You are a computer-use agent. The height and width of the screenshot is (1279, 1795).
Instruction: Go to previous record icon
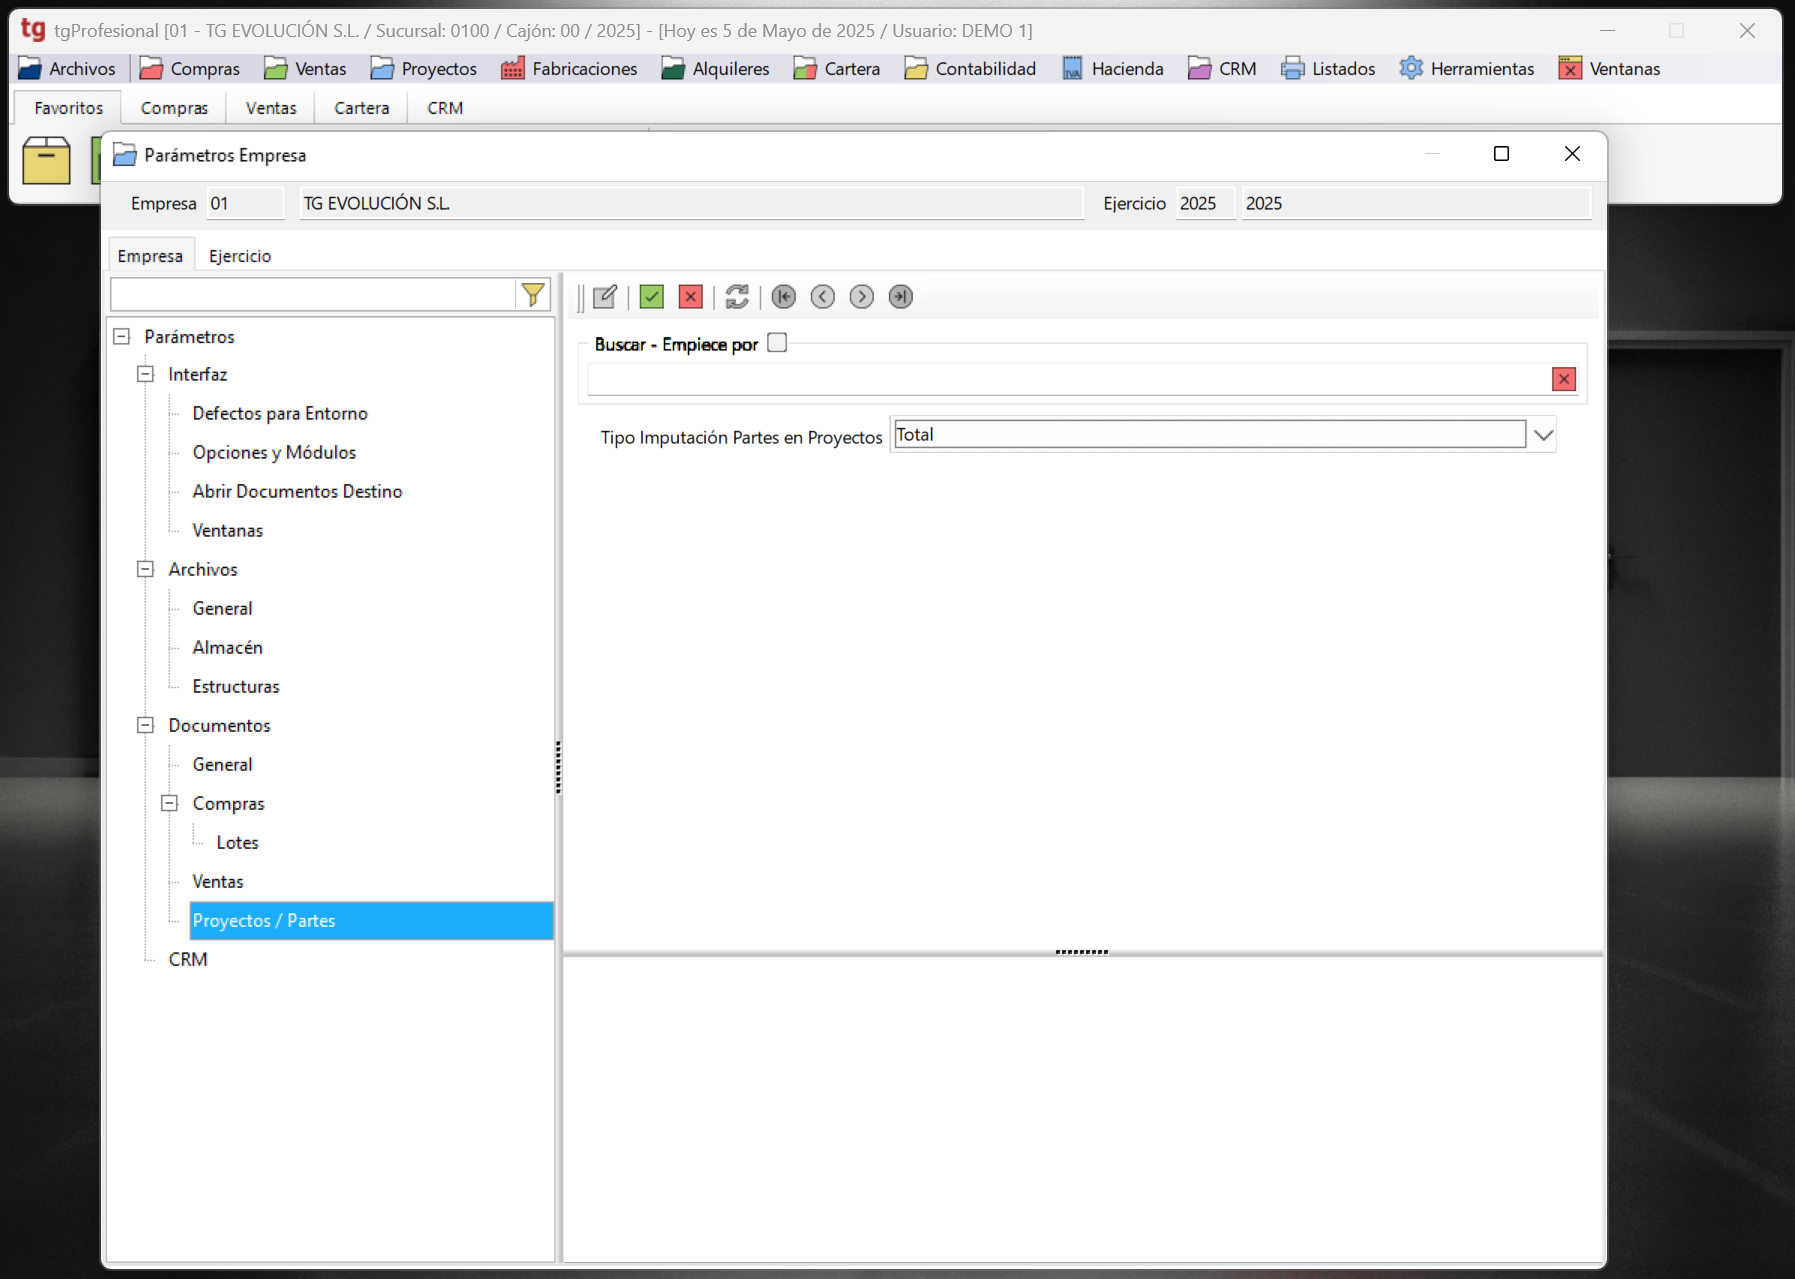pos(823,297)
